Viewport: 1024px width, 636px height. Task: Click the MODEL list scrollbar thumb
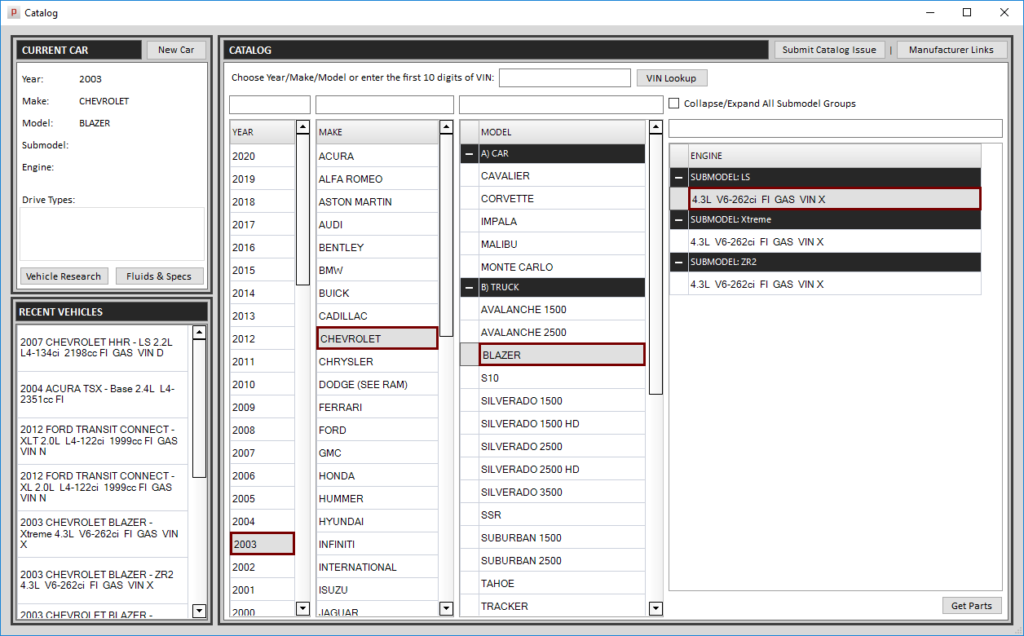click(656, 264)
